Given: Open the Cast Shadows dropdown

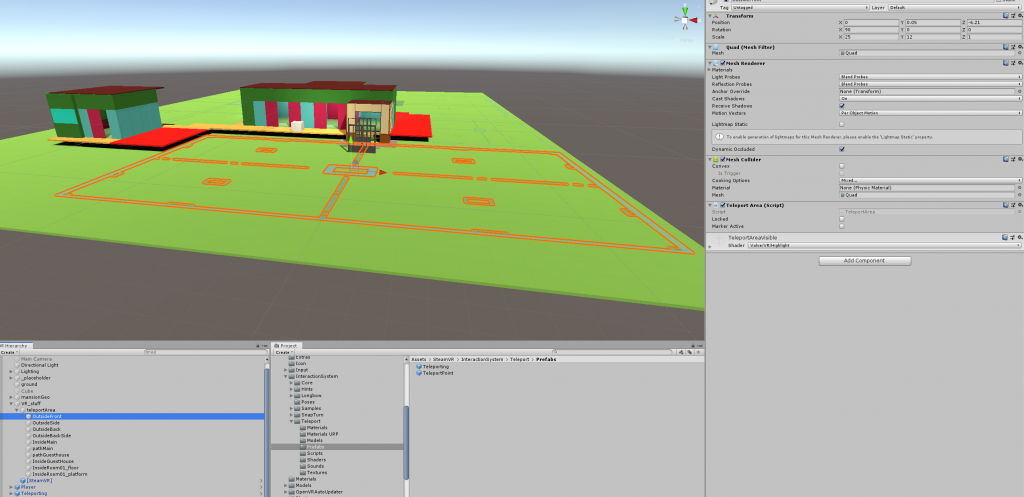Looking at the screenshot, I should click(929, 98).
